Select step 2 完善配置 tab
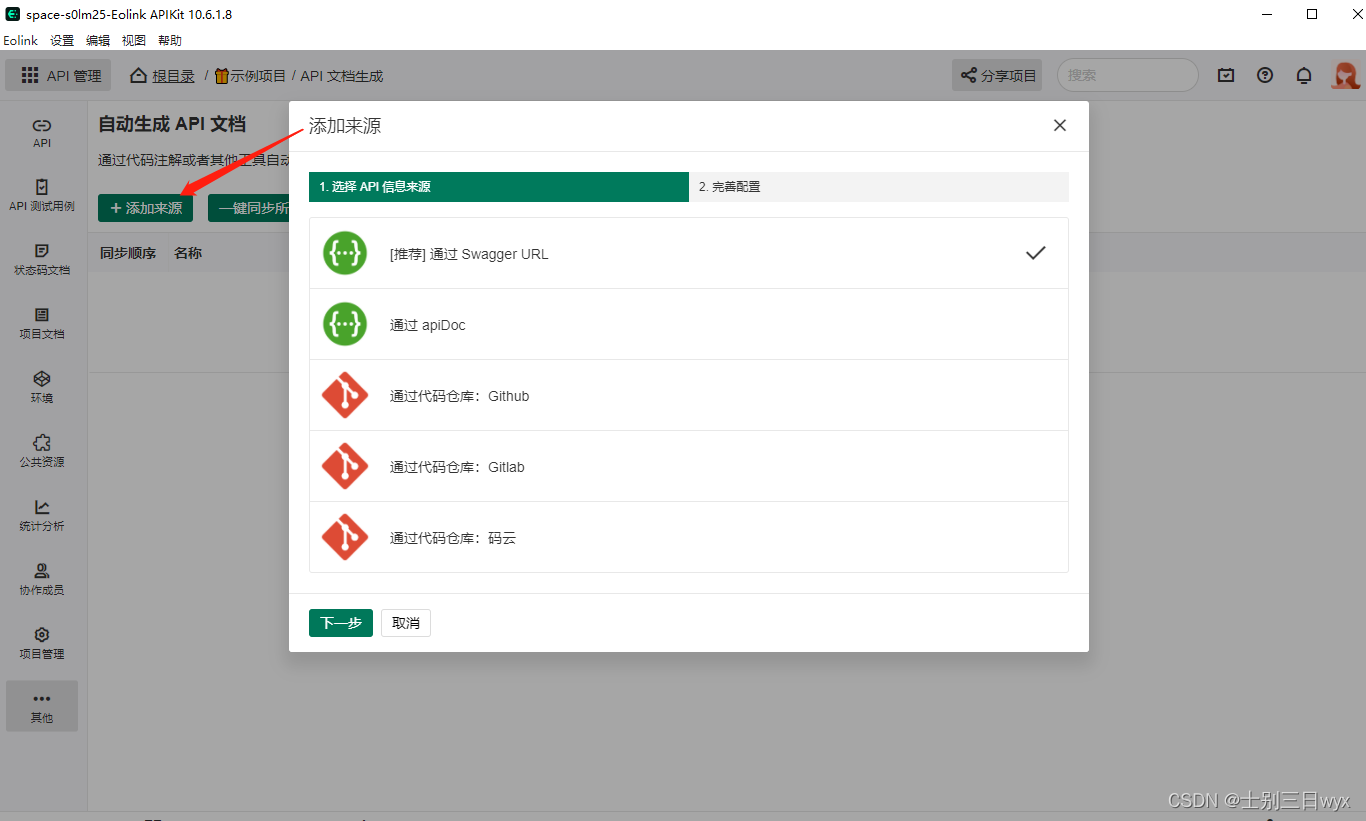Viewport: 1366px width, 821px height. (879, 187)
